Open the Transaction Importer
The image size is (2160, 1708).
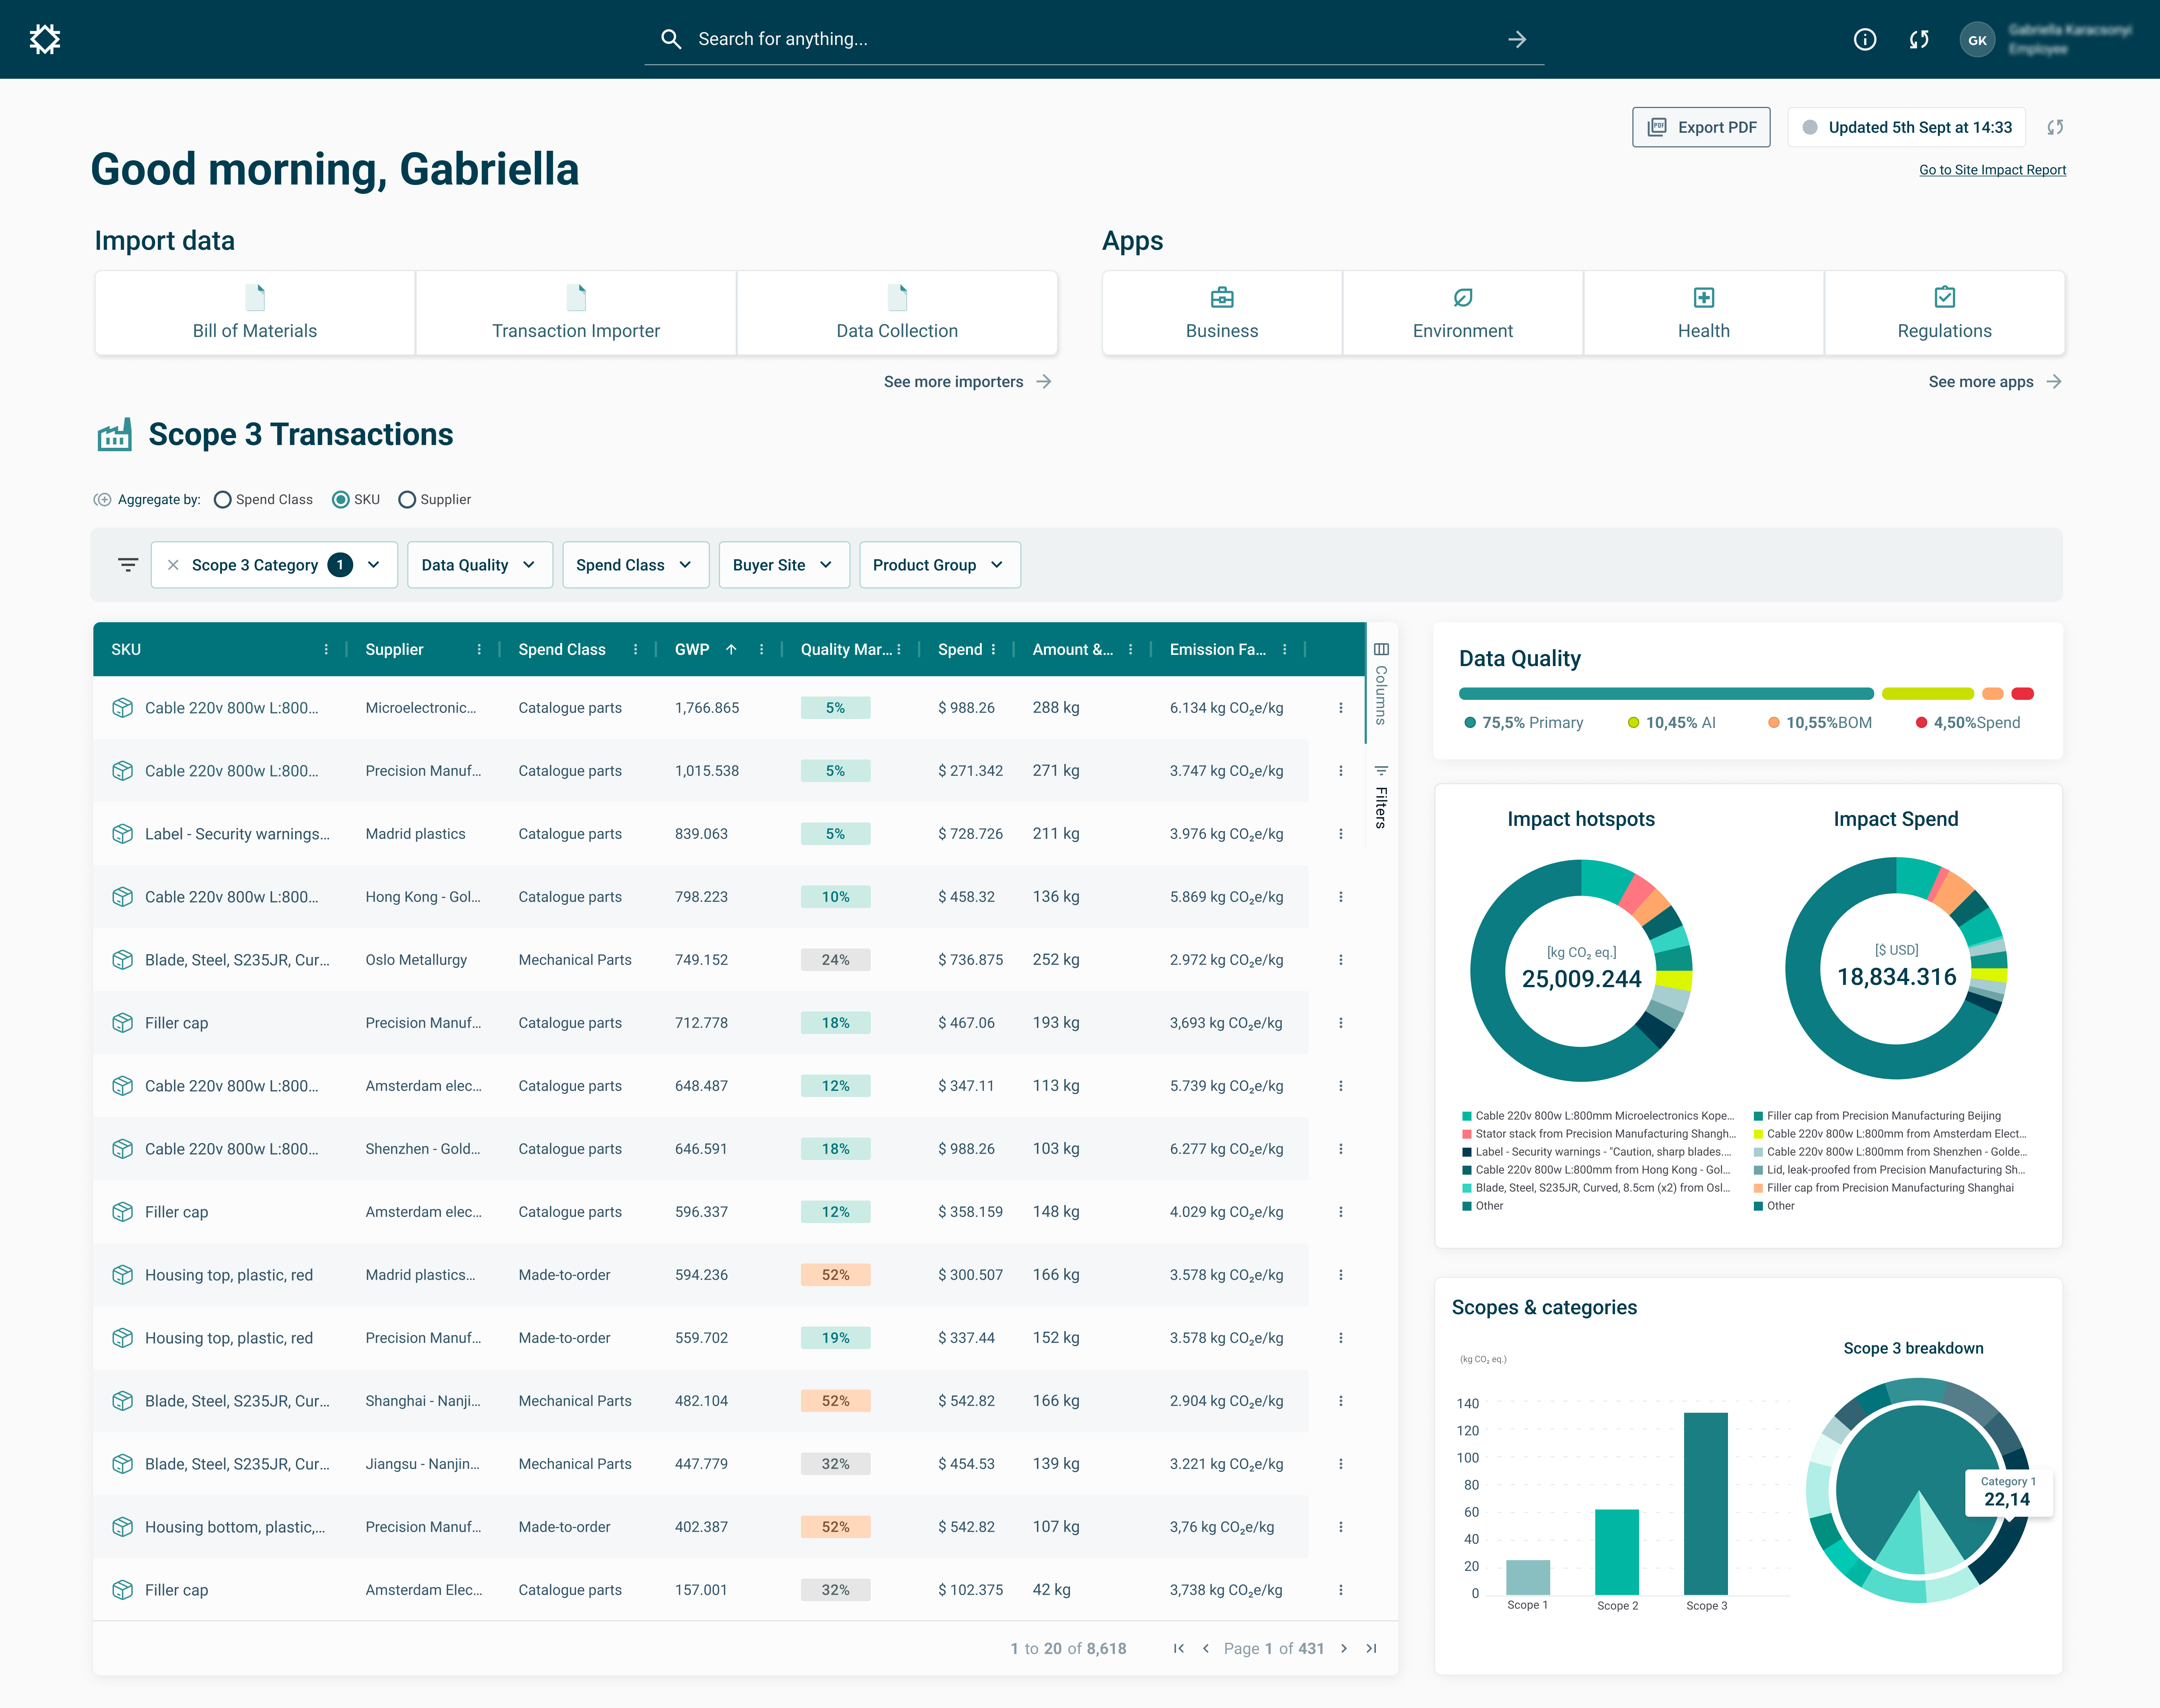(576, 313)
